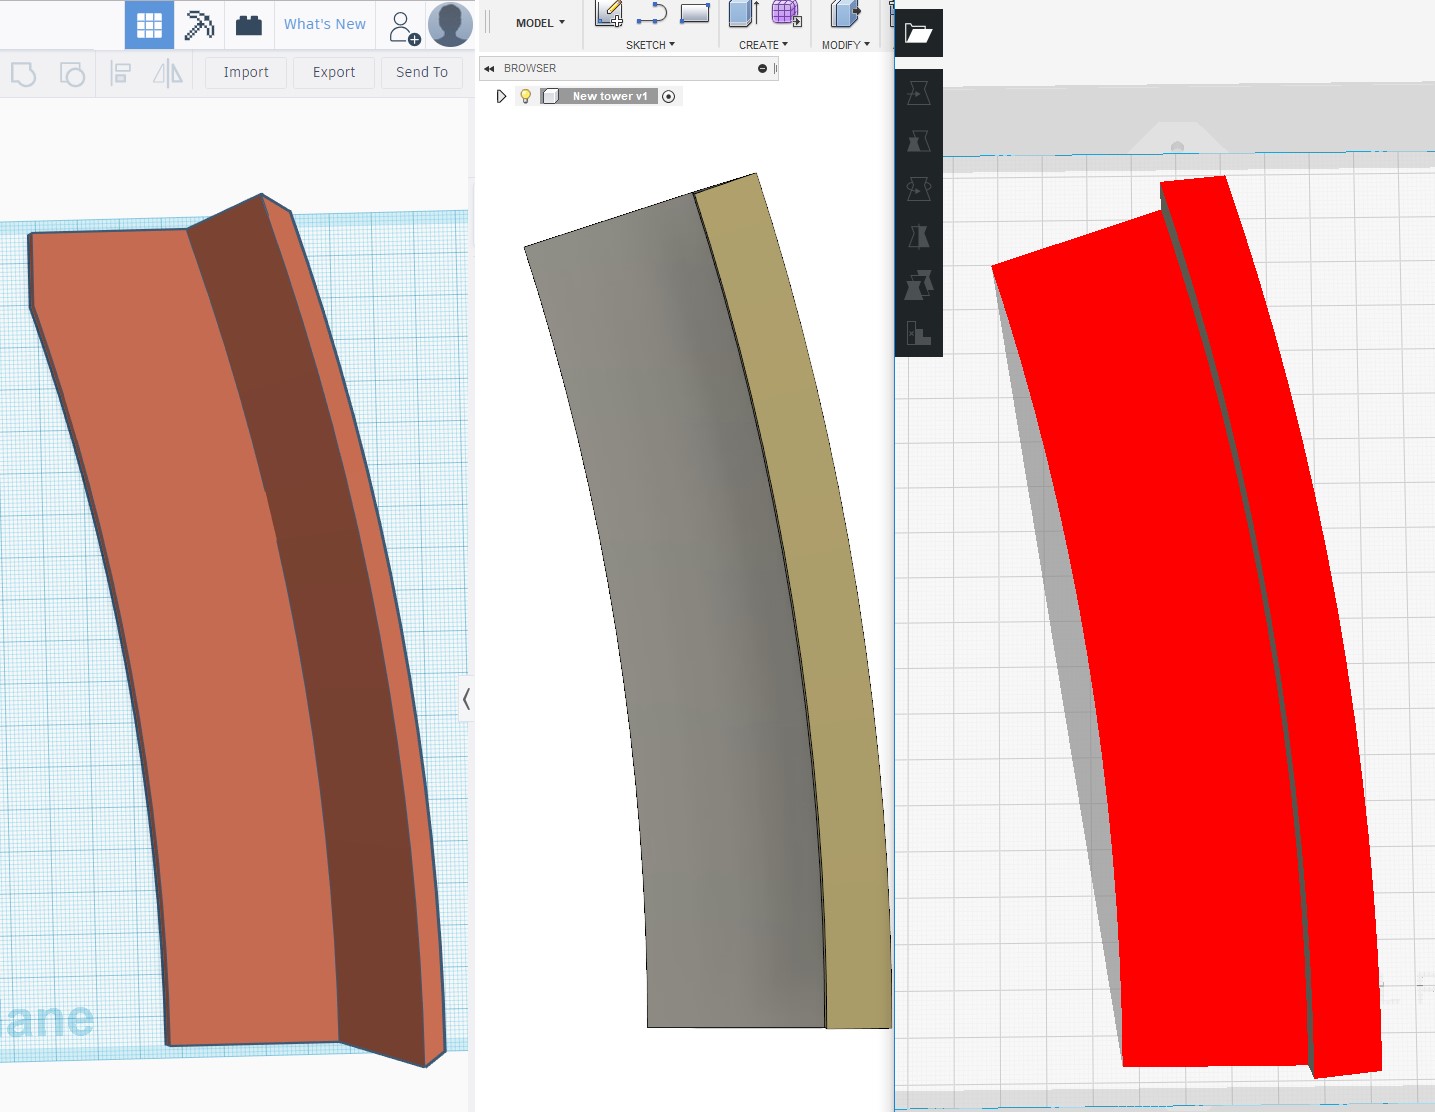This screenshot has height=1112, width=1435.
Task: Open the folder icon on the dark toolbar
Action: click(x=919, y=32)
